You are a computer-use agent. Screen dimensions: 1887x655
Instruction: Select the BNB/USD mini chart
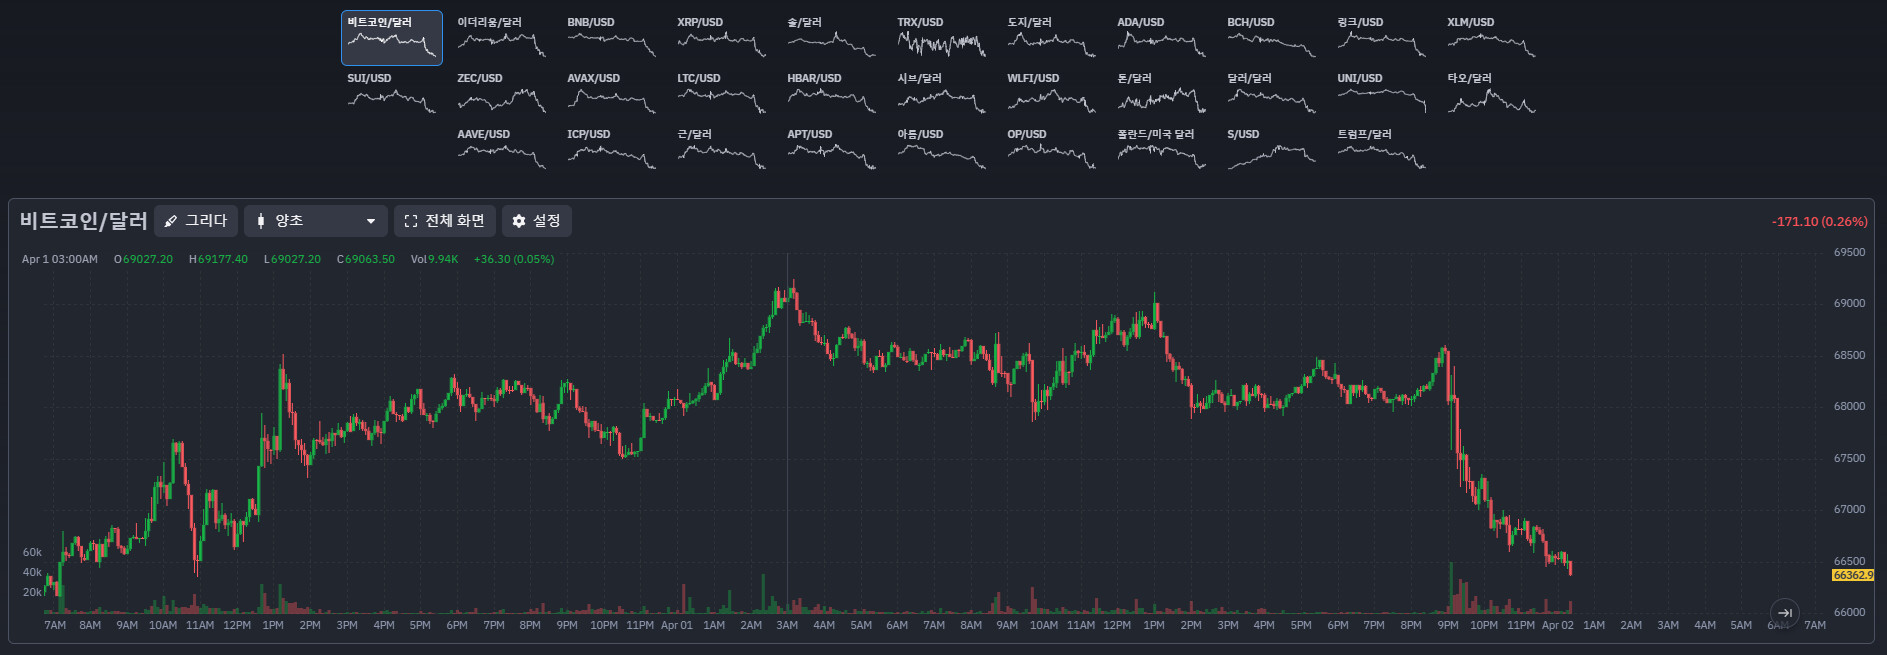[x=611, y=38]
